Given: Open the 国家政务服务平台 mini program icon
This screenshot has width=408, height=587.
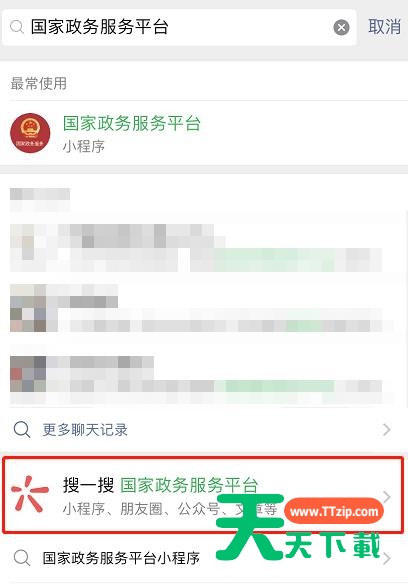Looking at the screenshot, I should (30, 133).
